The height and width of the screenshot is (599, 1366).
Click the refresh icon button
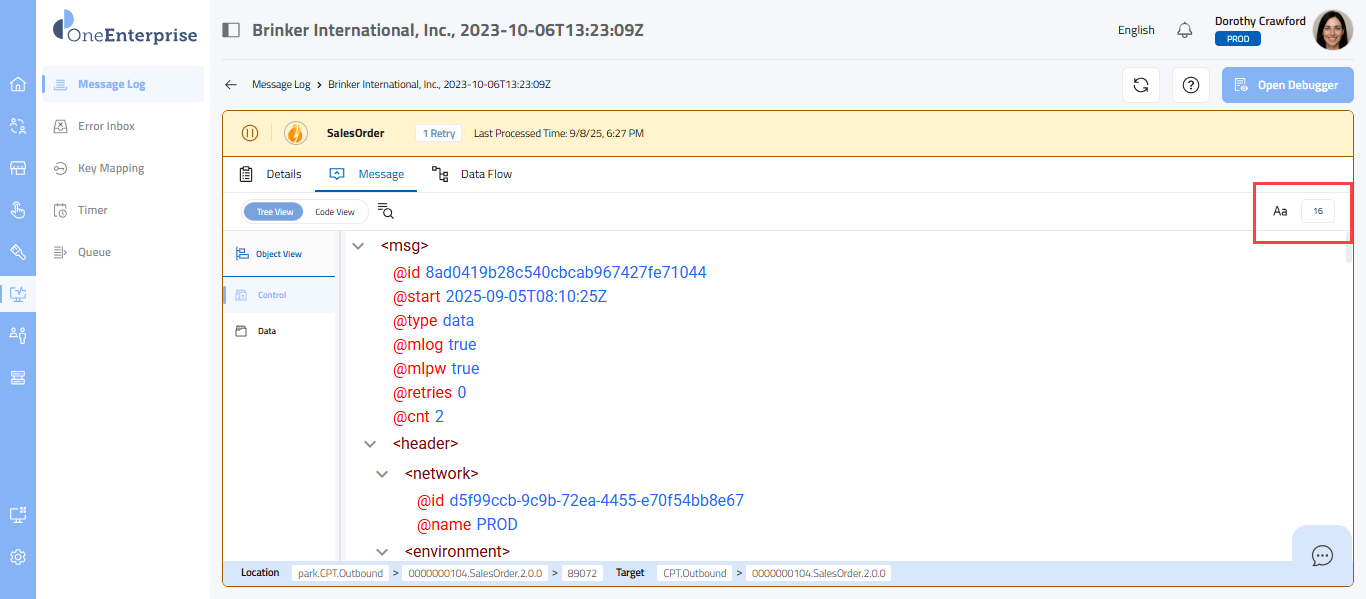(1140, 85)
